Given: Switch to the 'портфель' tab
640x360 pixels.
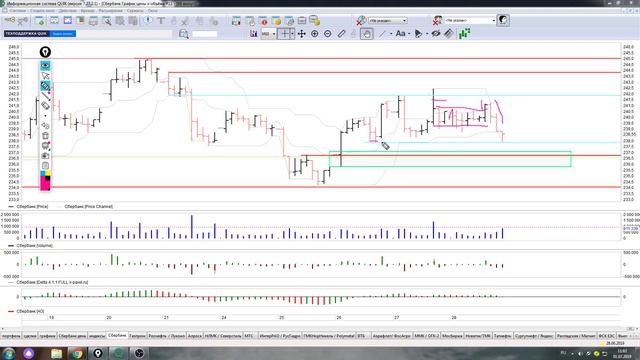Looking at the screenshot, I should 11,336.
